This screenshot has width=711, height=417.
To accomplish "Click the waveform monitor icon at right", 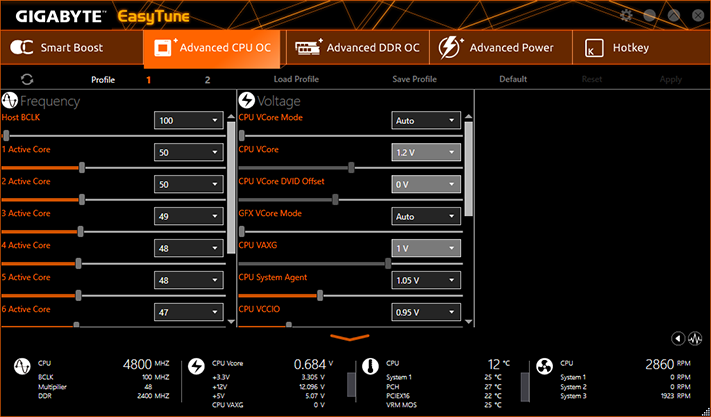I will coord(695,338).
